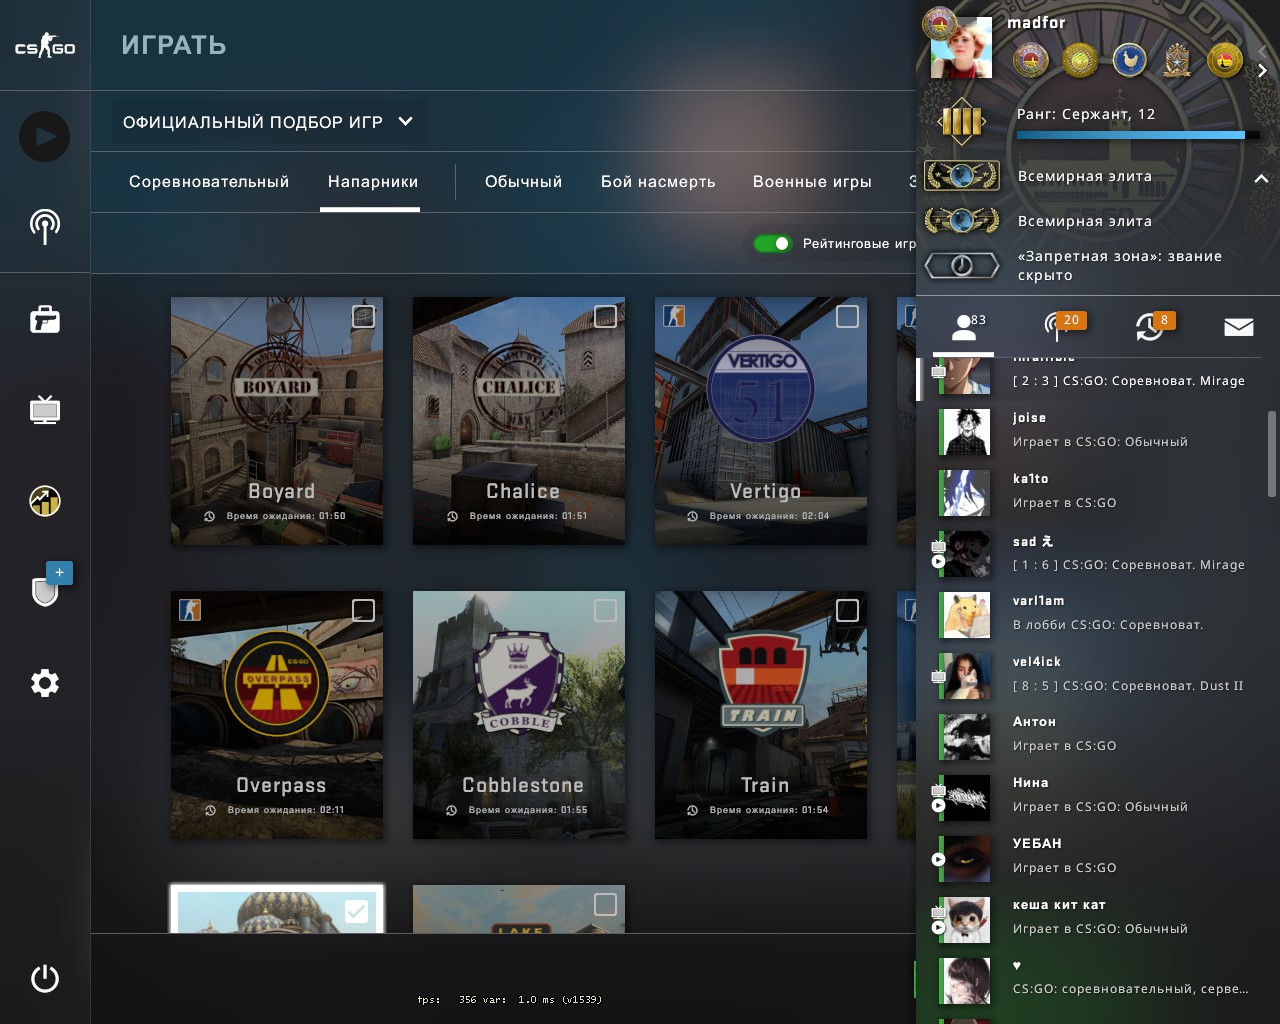This screenshot has height=1024, width=1280.
Task: Click the play icon next to Нина
Action: click(938, 805)
